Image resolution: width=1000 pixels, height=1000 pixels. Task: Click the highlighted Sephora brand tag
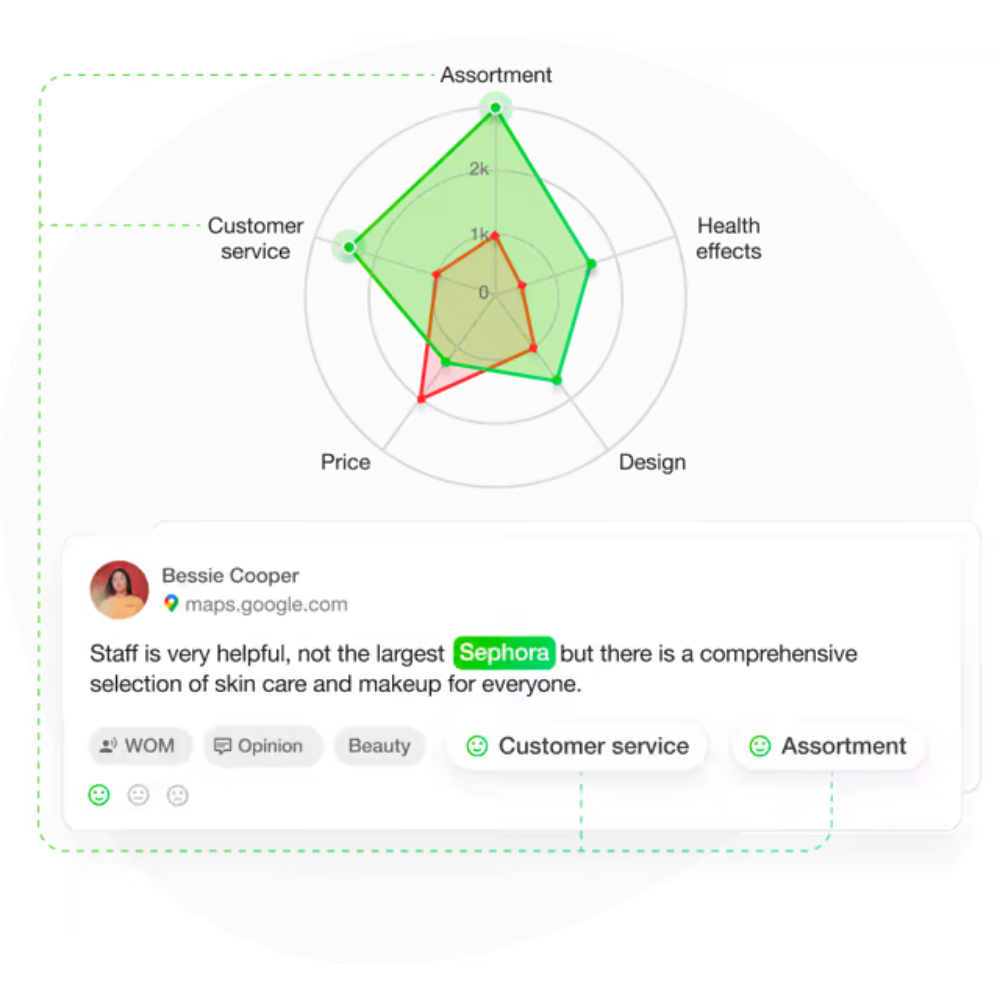504,653
